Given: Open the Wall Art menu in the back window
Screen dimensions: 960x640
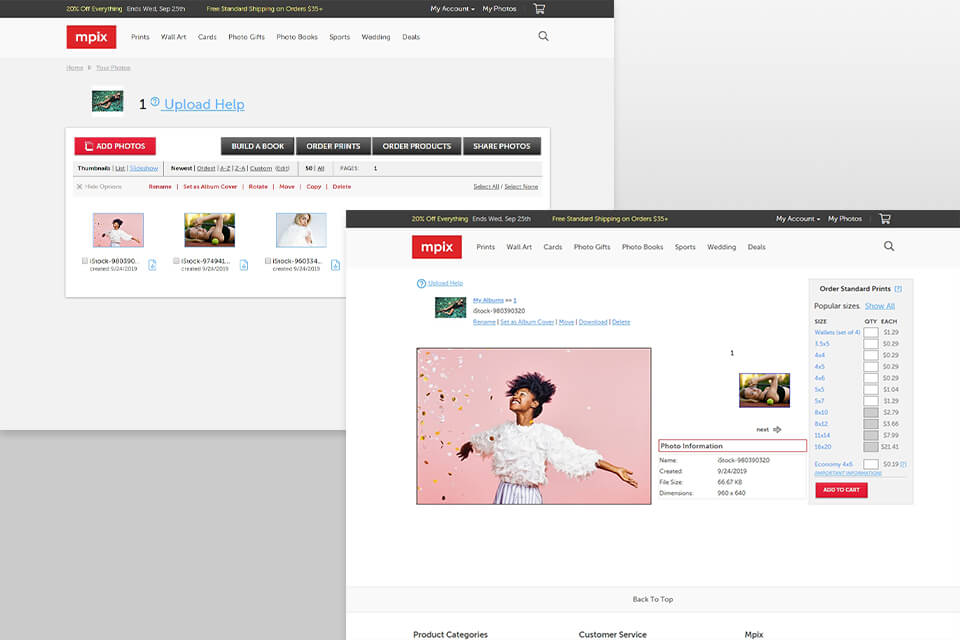Looking at the screenshot, I should (x=173, y=37).
